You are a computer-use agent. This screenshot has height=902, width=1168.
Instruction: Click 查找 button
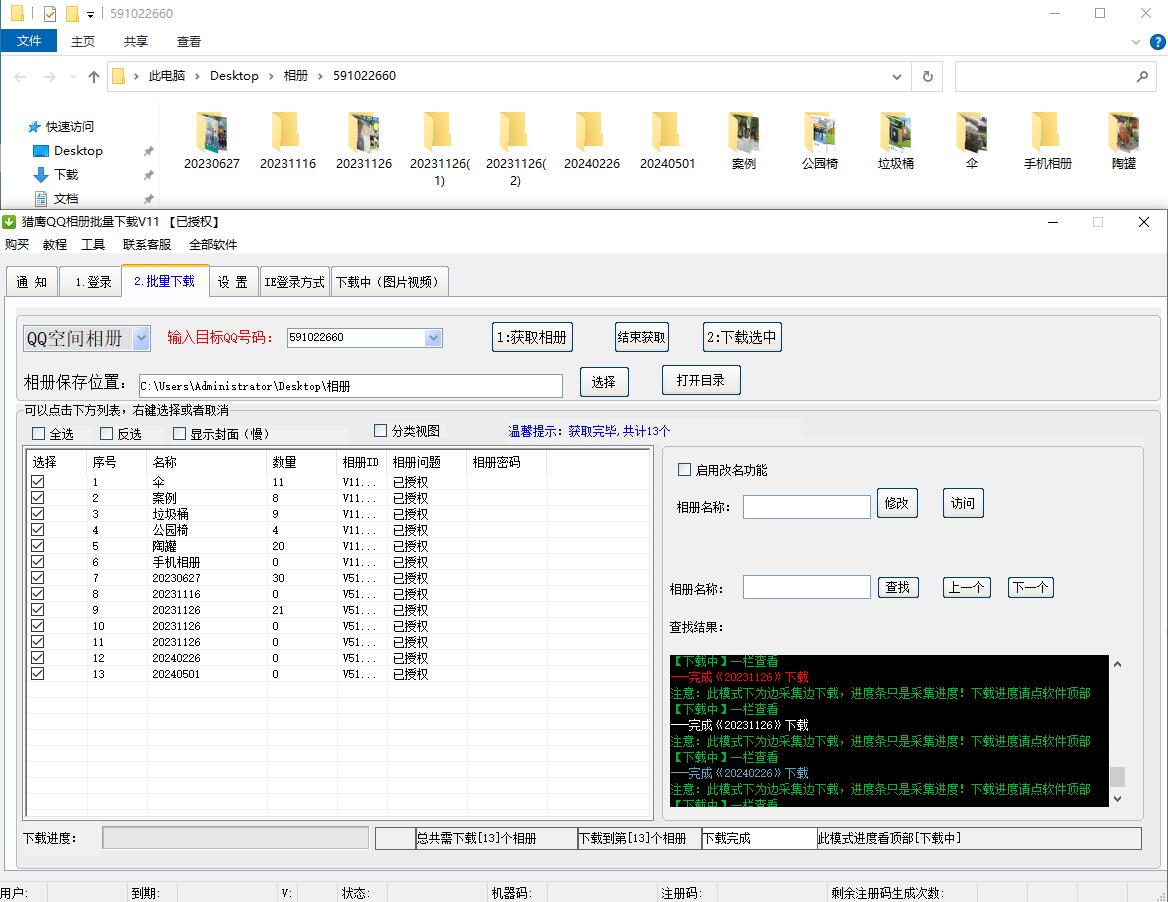tap(898, 587)
